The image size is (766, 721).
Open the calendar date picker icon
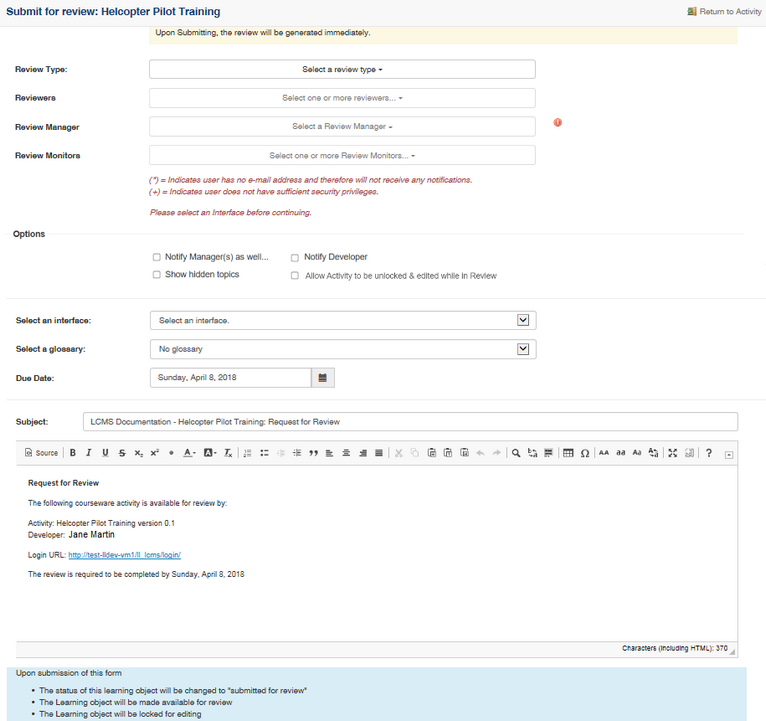[322, 378]
